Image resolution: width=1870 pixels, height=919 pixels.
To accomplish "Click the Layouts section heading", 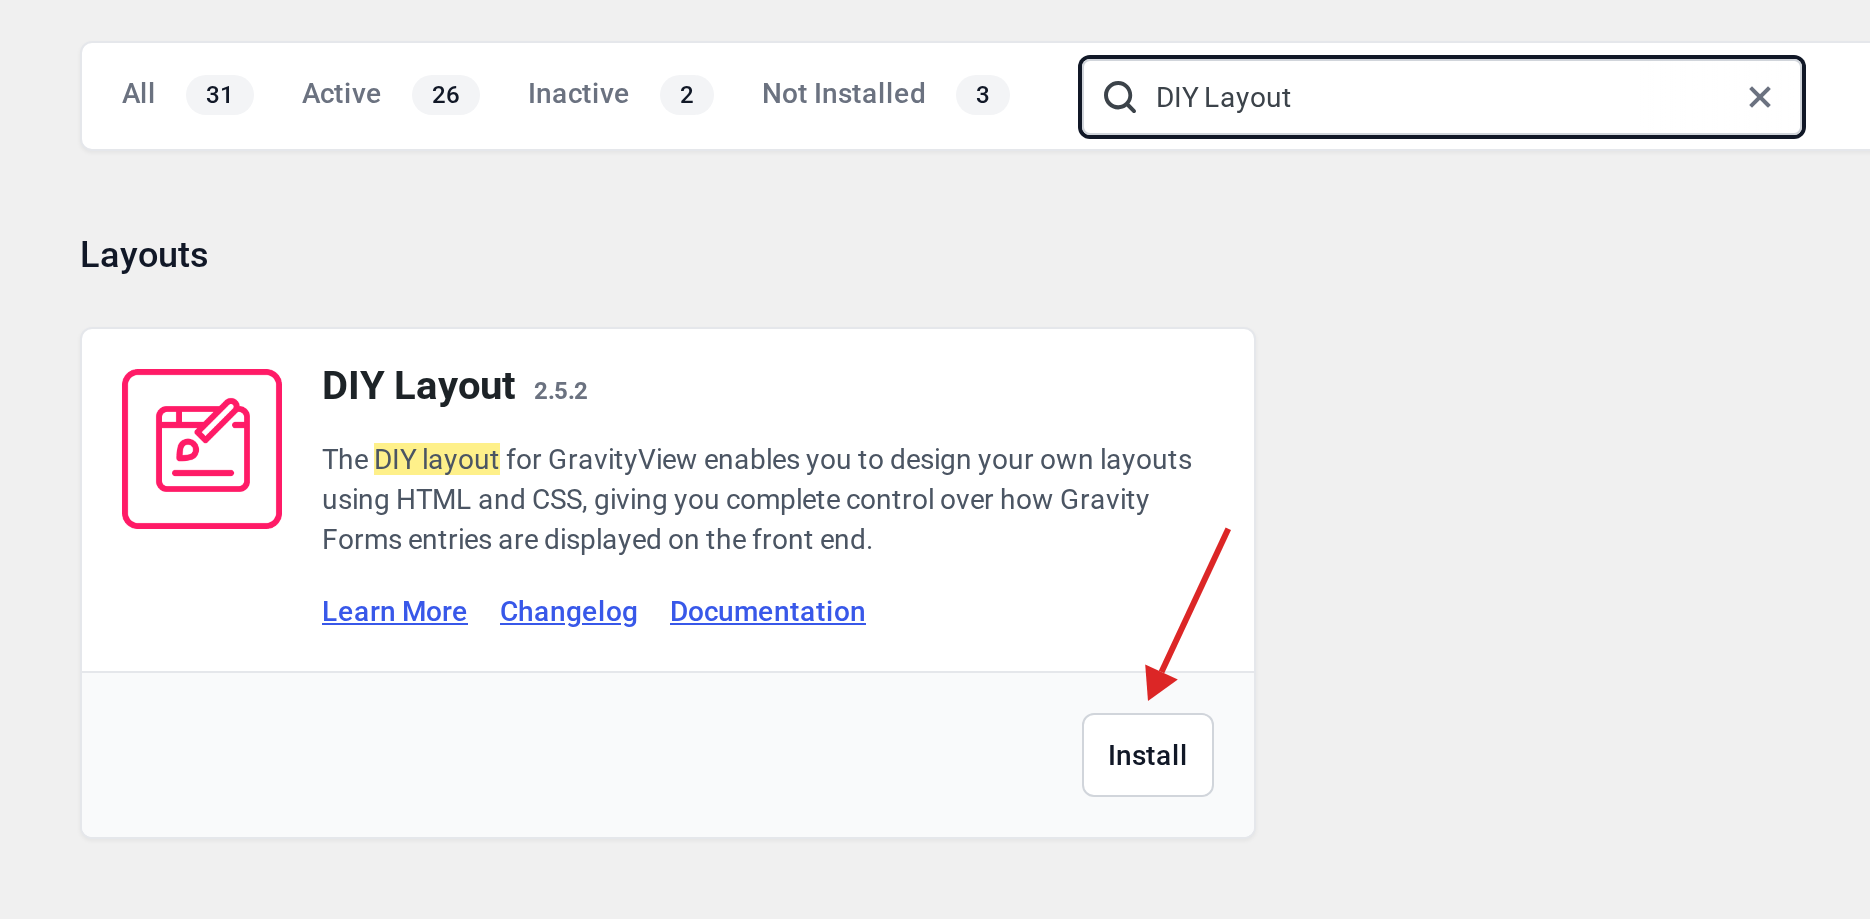I will [144, 255].
